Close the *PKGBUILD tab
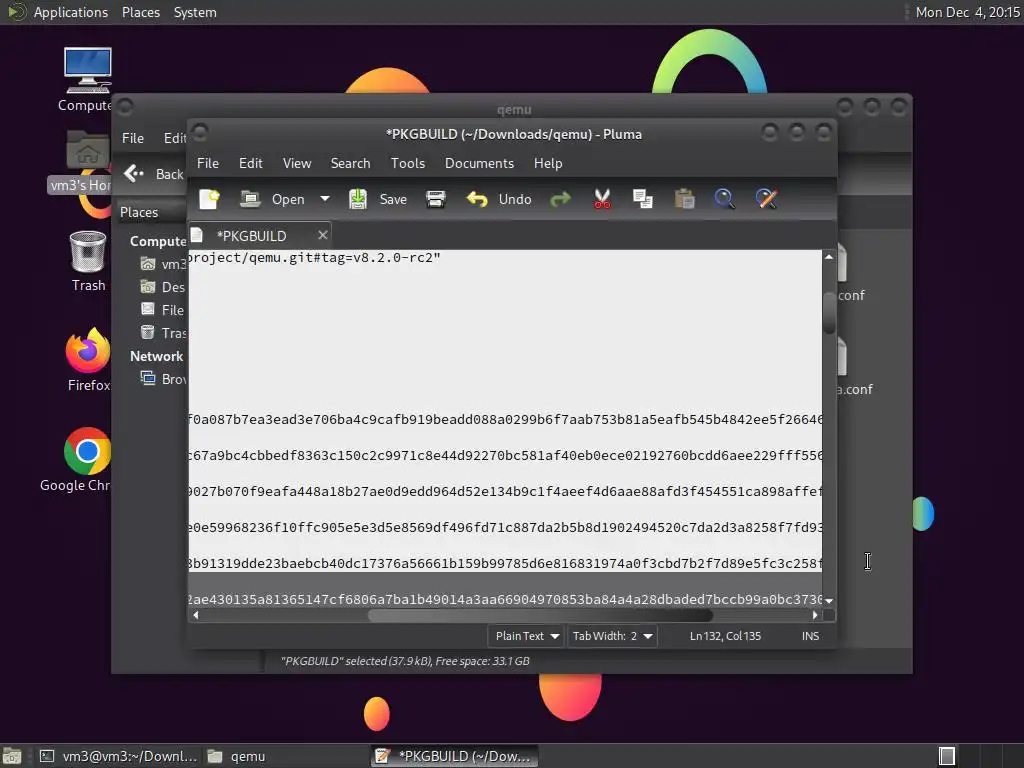The width and height of the screenshot is (1024, 768). point(323,235)
